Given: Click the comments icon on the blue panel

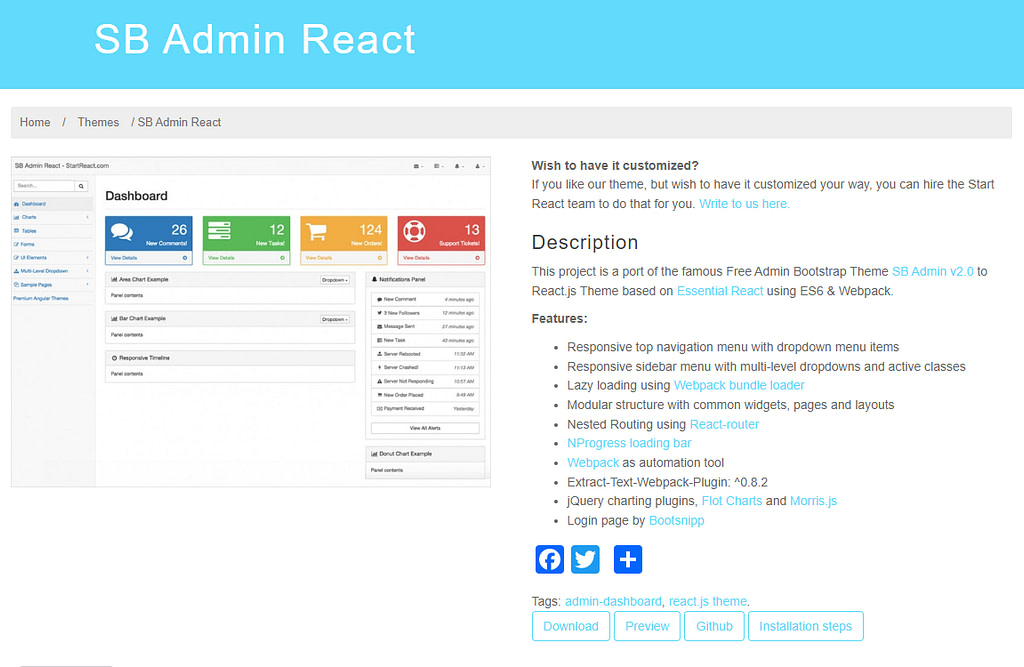Looking at the screenshot, I should point(121,231).
